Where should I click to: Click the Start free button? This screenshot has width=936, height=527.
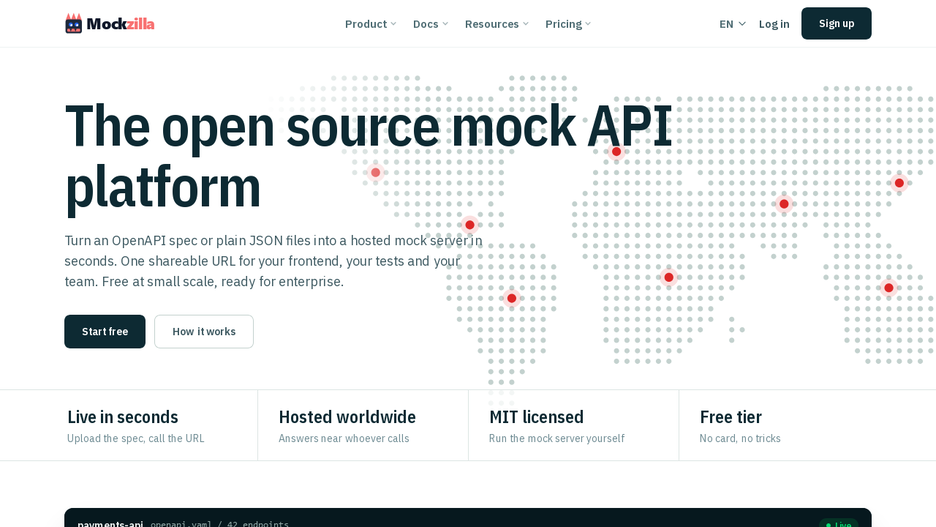point(104,331)
